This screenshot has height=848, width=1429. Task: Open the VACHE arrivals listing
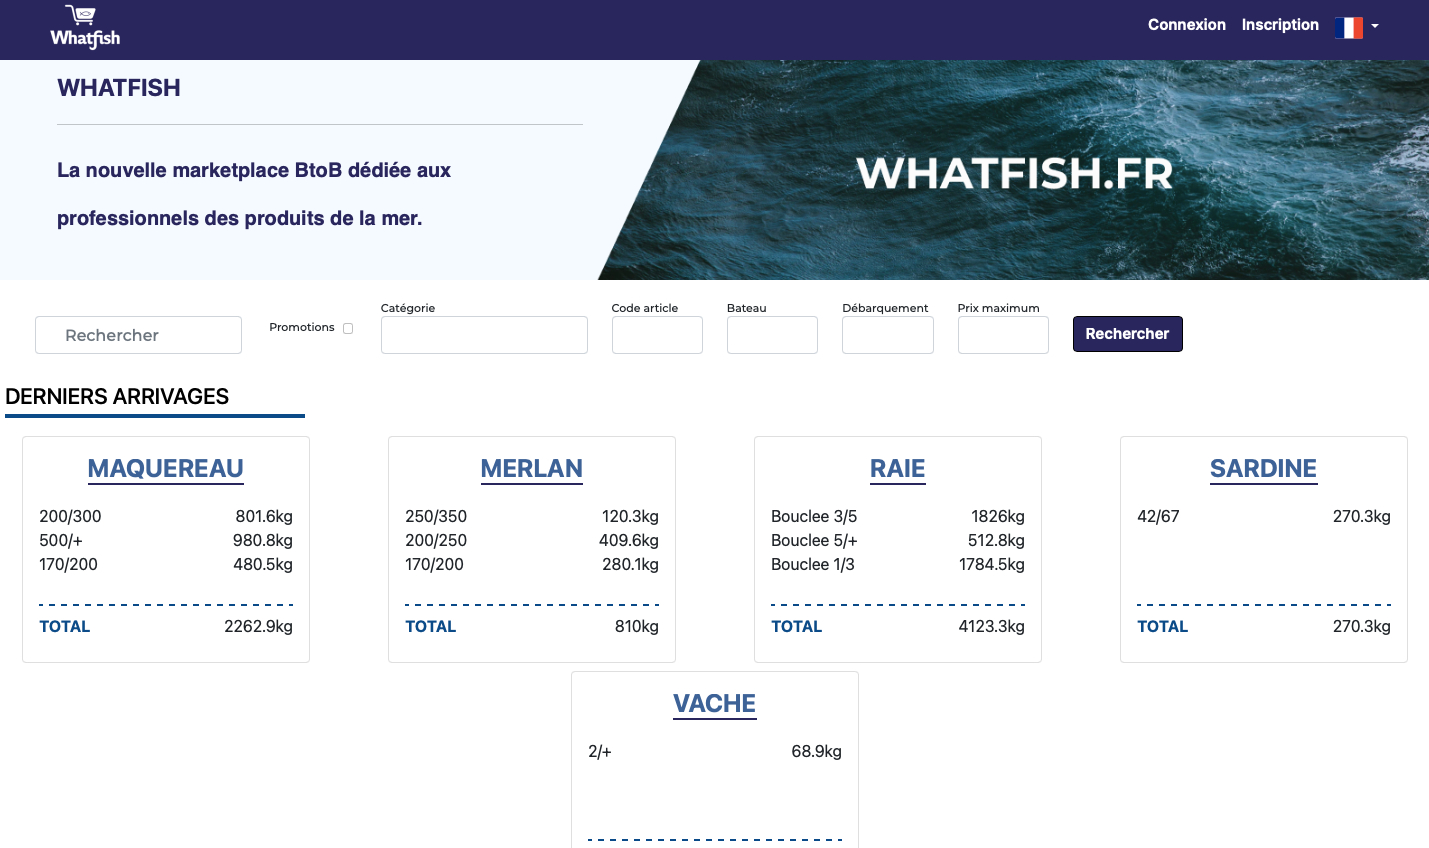(714, 703)
